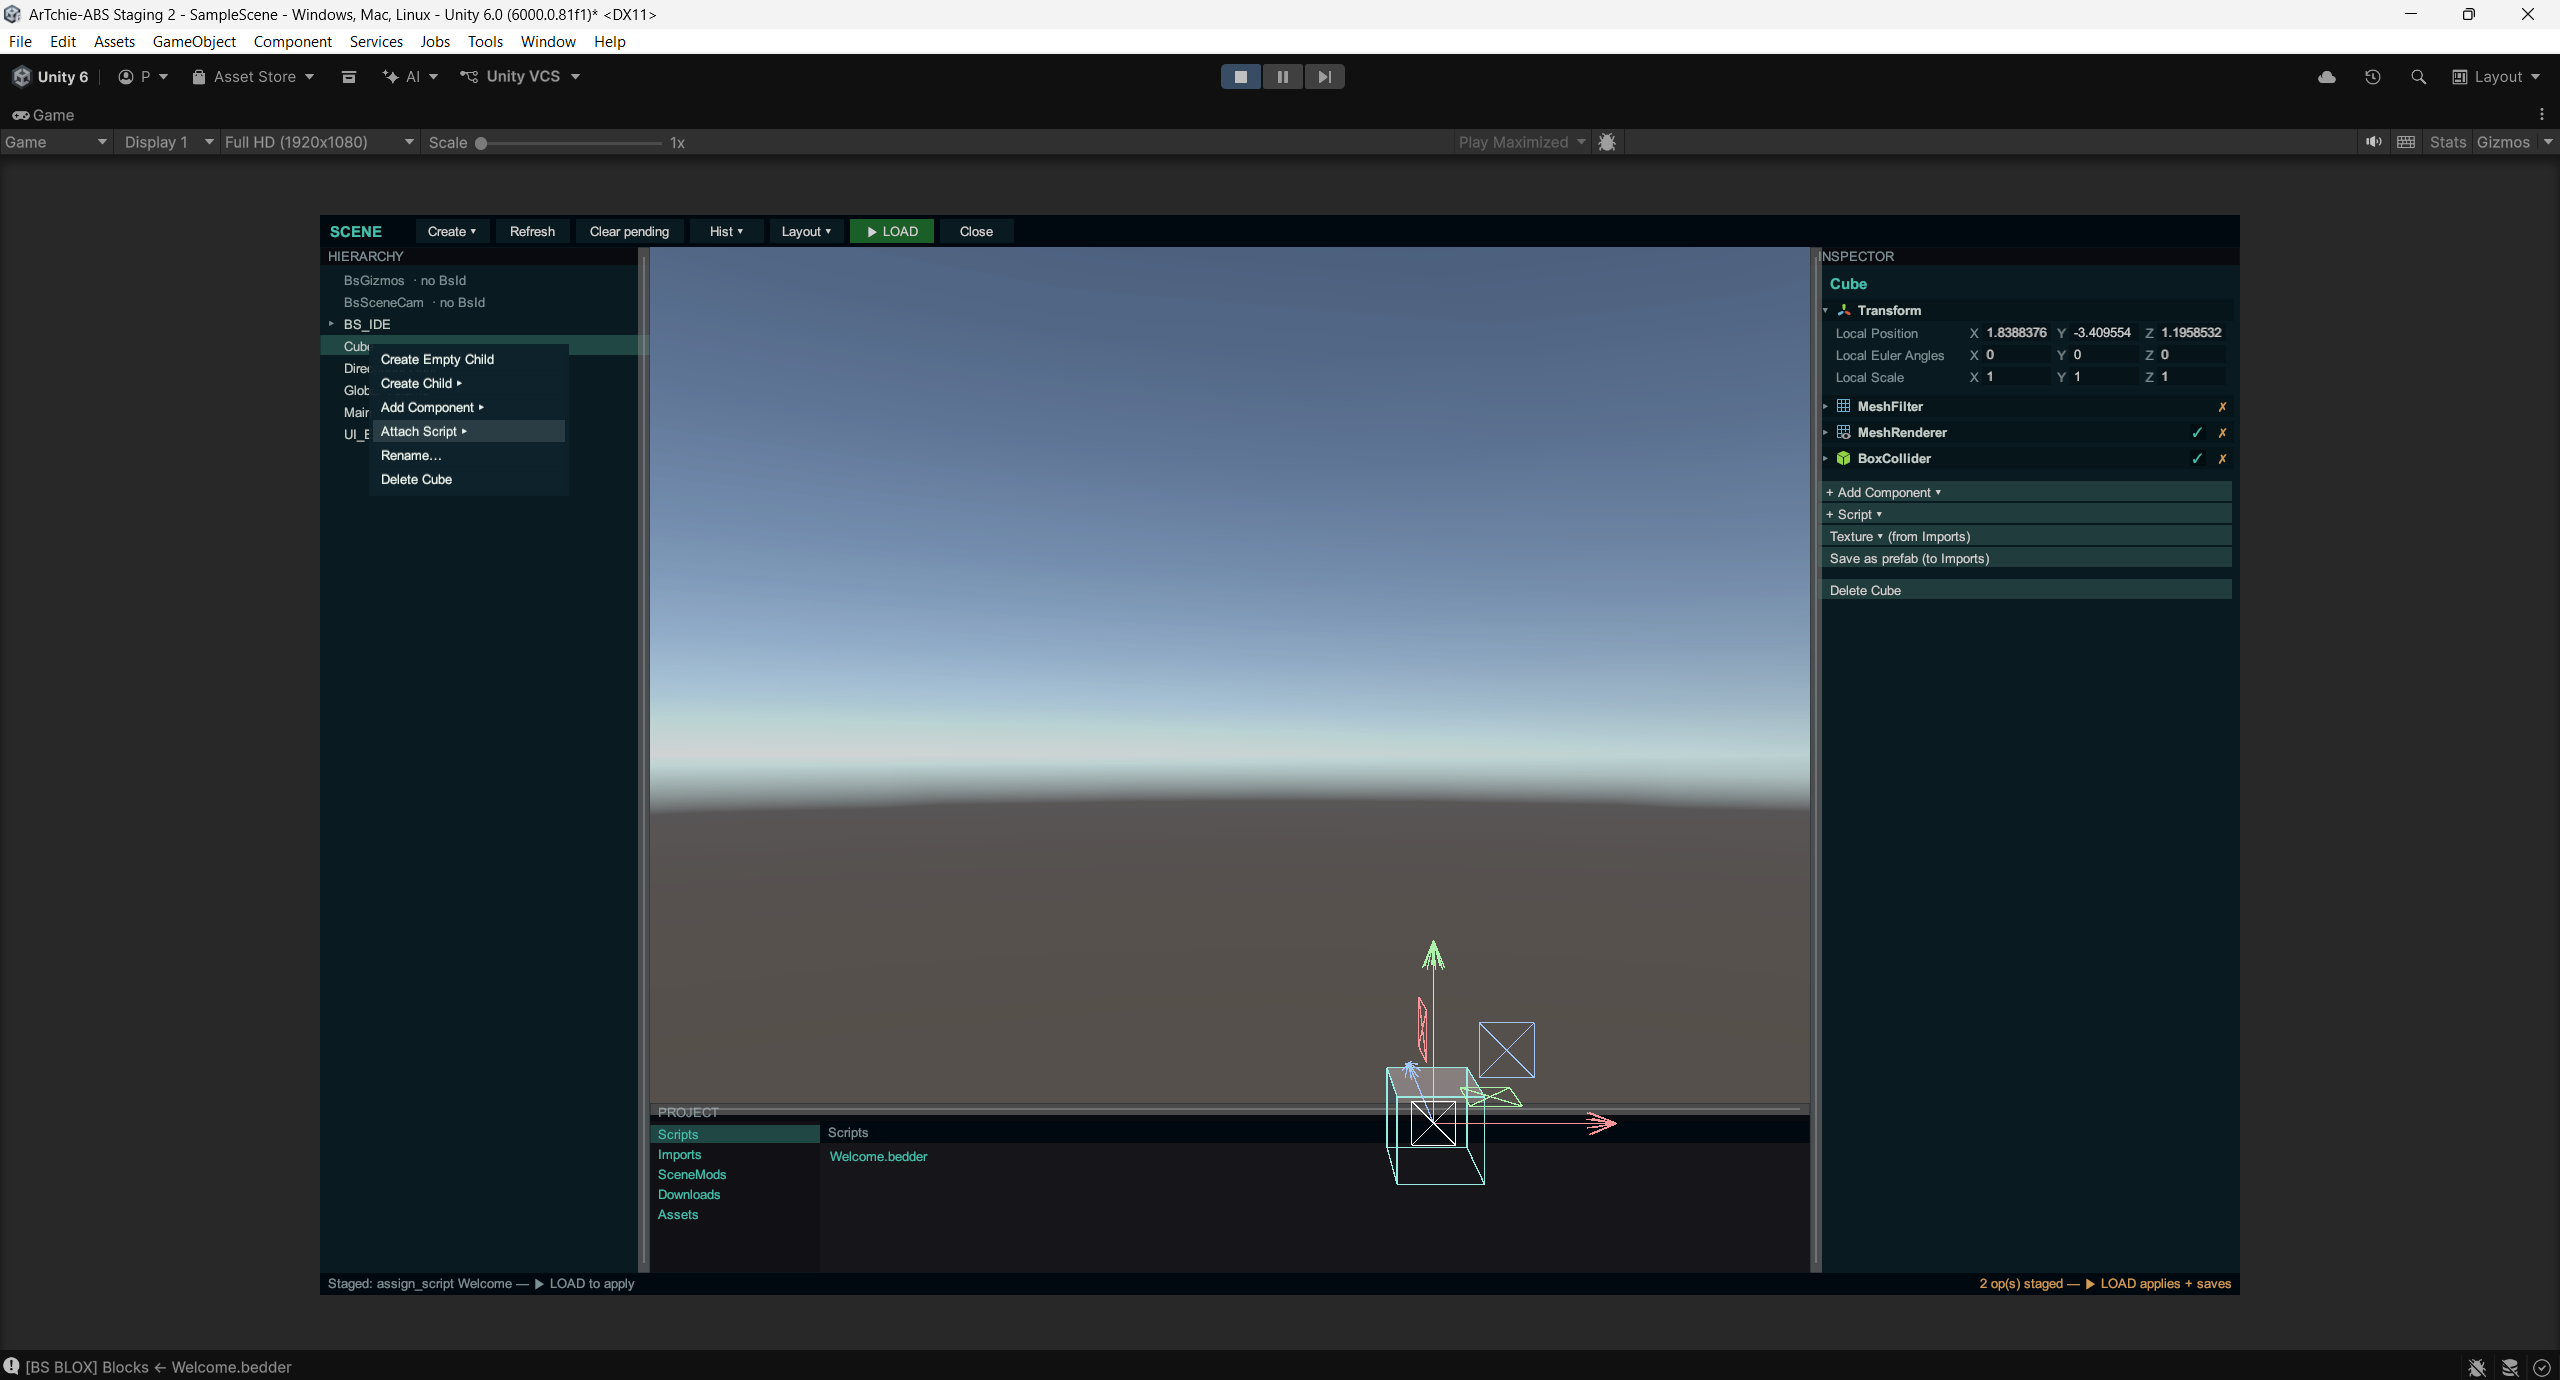Click Clear pending button
The image size is (2560, 1380).
pyautogui.click(x=629, y=231)
